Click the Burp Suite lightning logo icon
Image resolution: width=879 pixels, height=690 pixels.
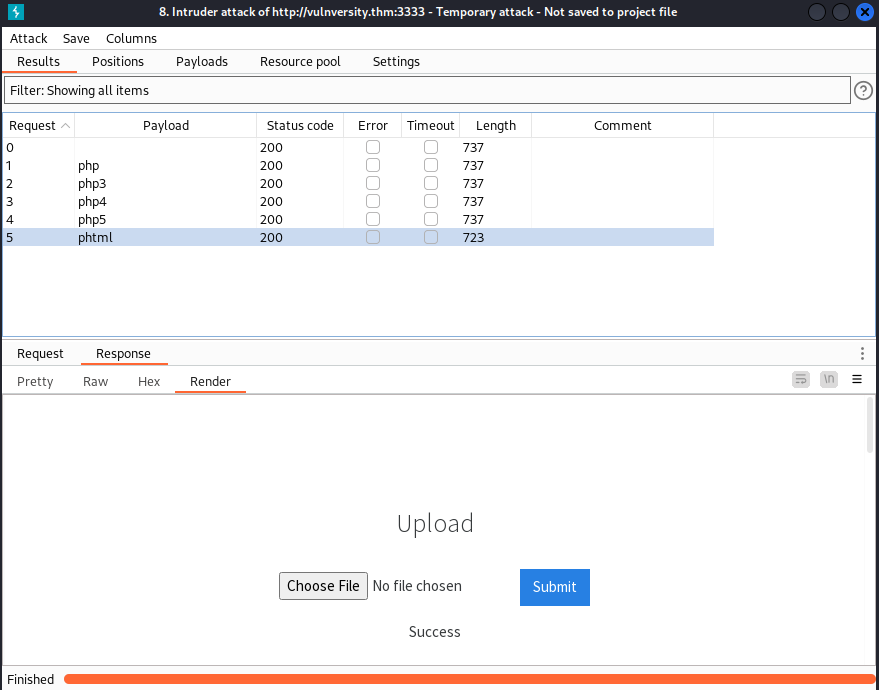[x=16, y=12]
